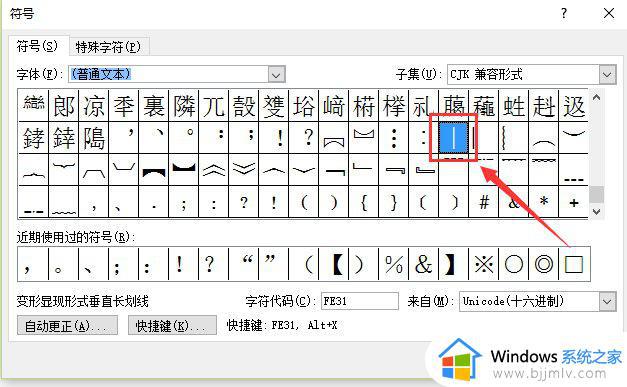Viewport: 627px width, 387px height.
Task: Open dialog help with the ? button
Action: click(x=564, y=14)
